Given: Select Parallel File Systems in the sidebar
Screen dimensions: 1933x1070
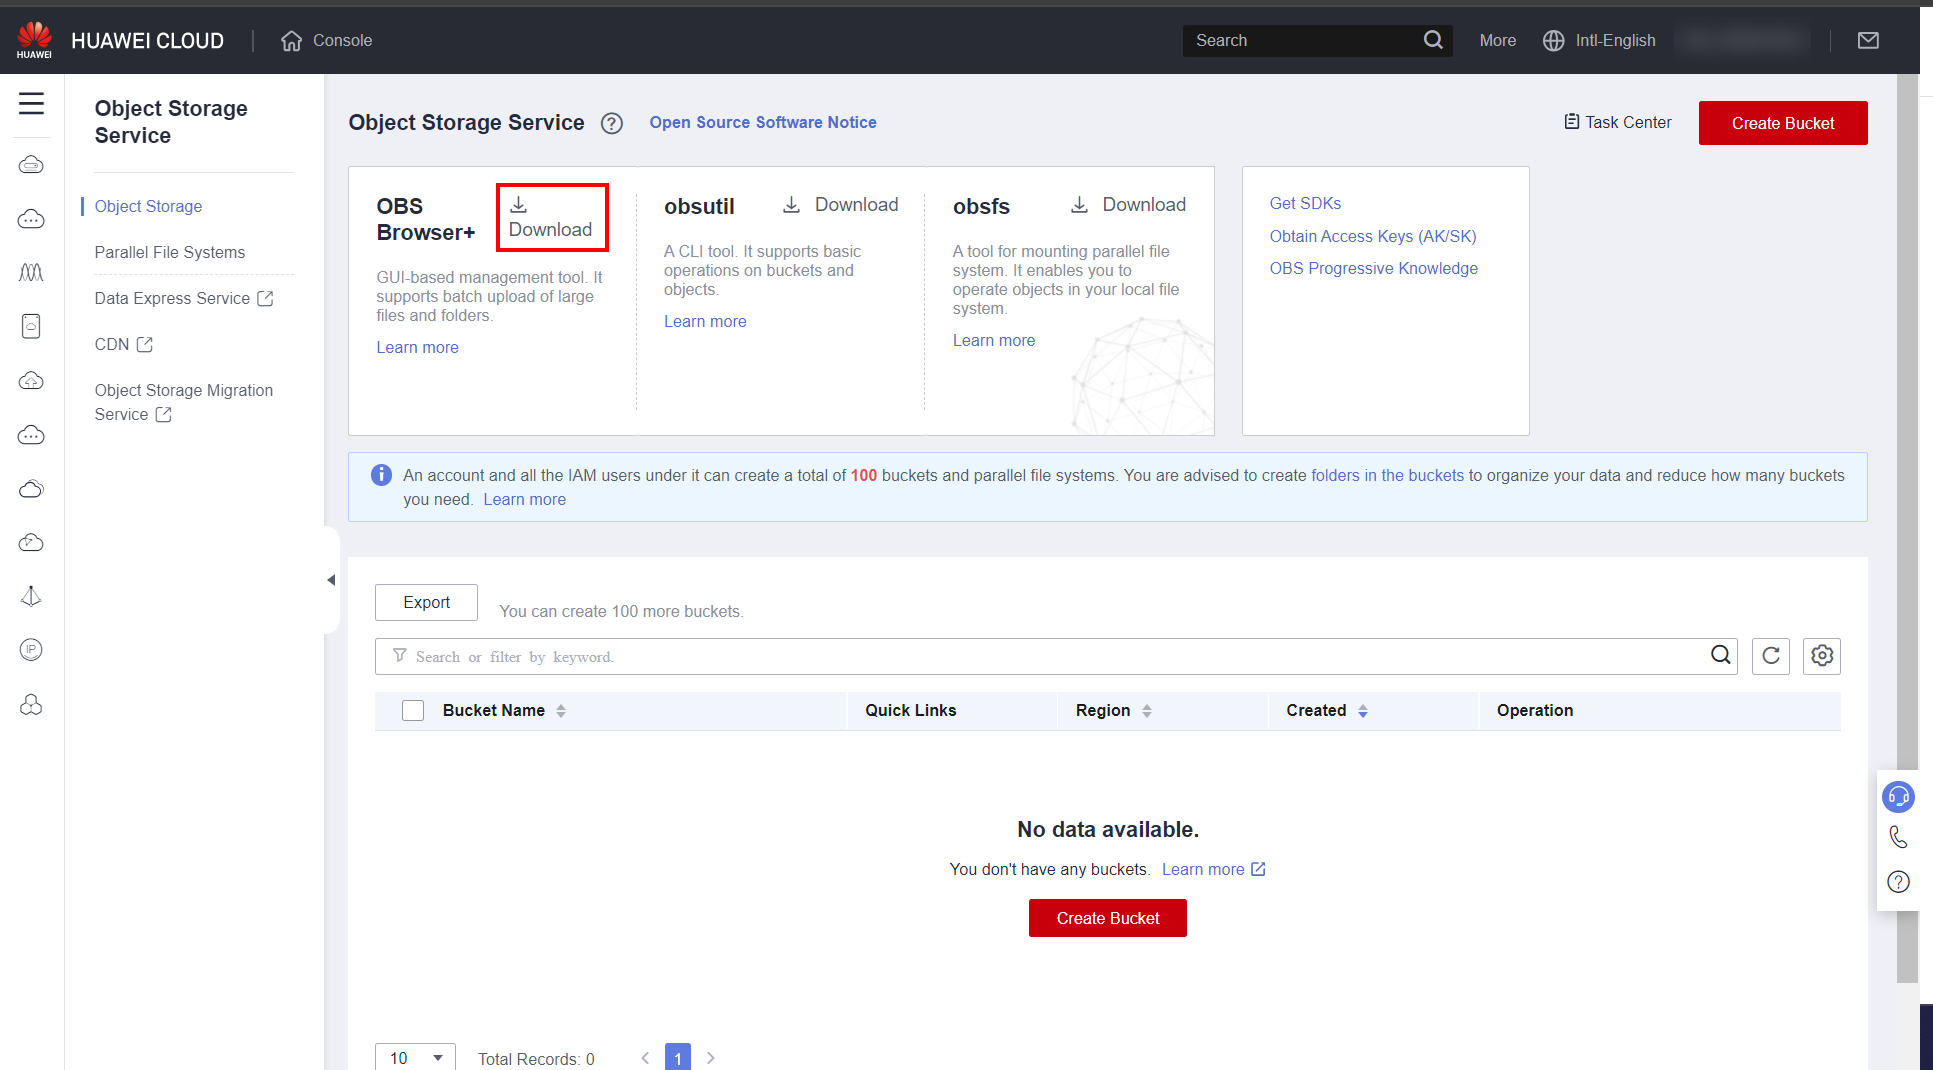Looking at the screenshot, I should [169, 252].
